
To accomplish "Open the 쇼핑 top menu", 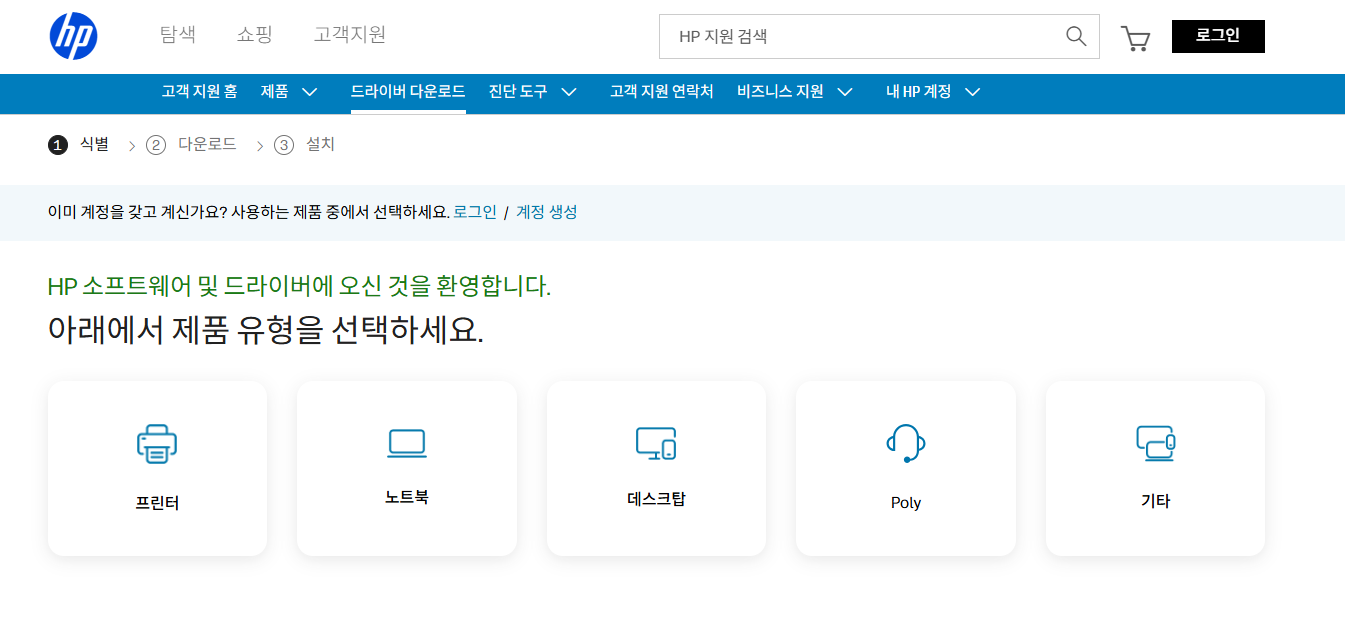I will pyautogui.click(x=254, y=35).
